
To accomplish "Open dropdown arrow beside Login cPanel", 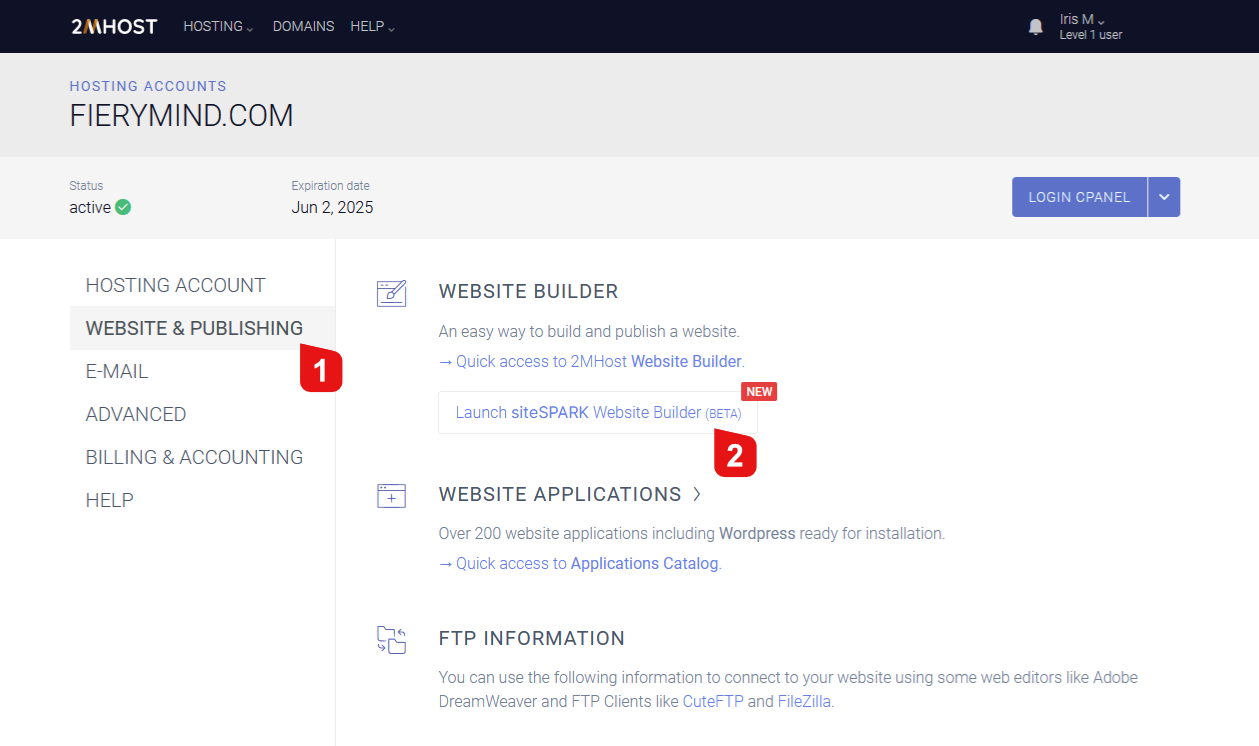I will click(x=1164, y=197).
